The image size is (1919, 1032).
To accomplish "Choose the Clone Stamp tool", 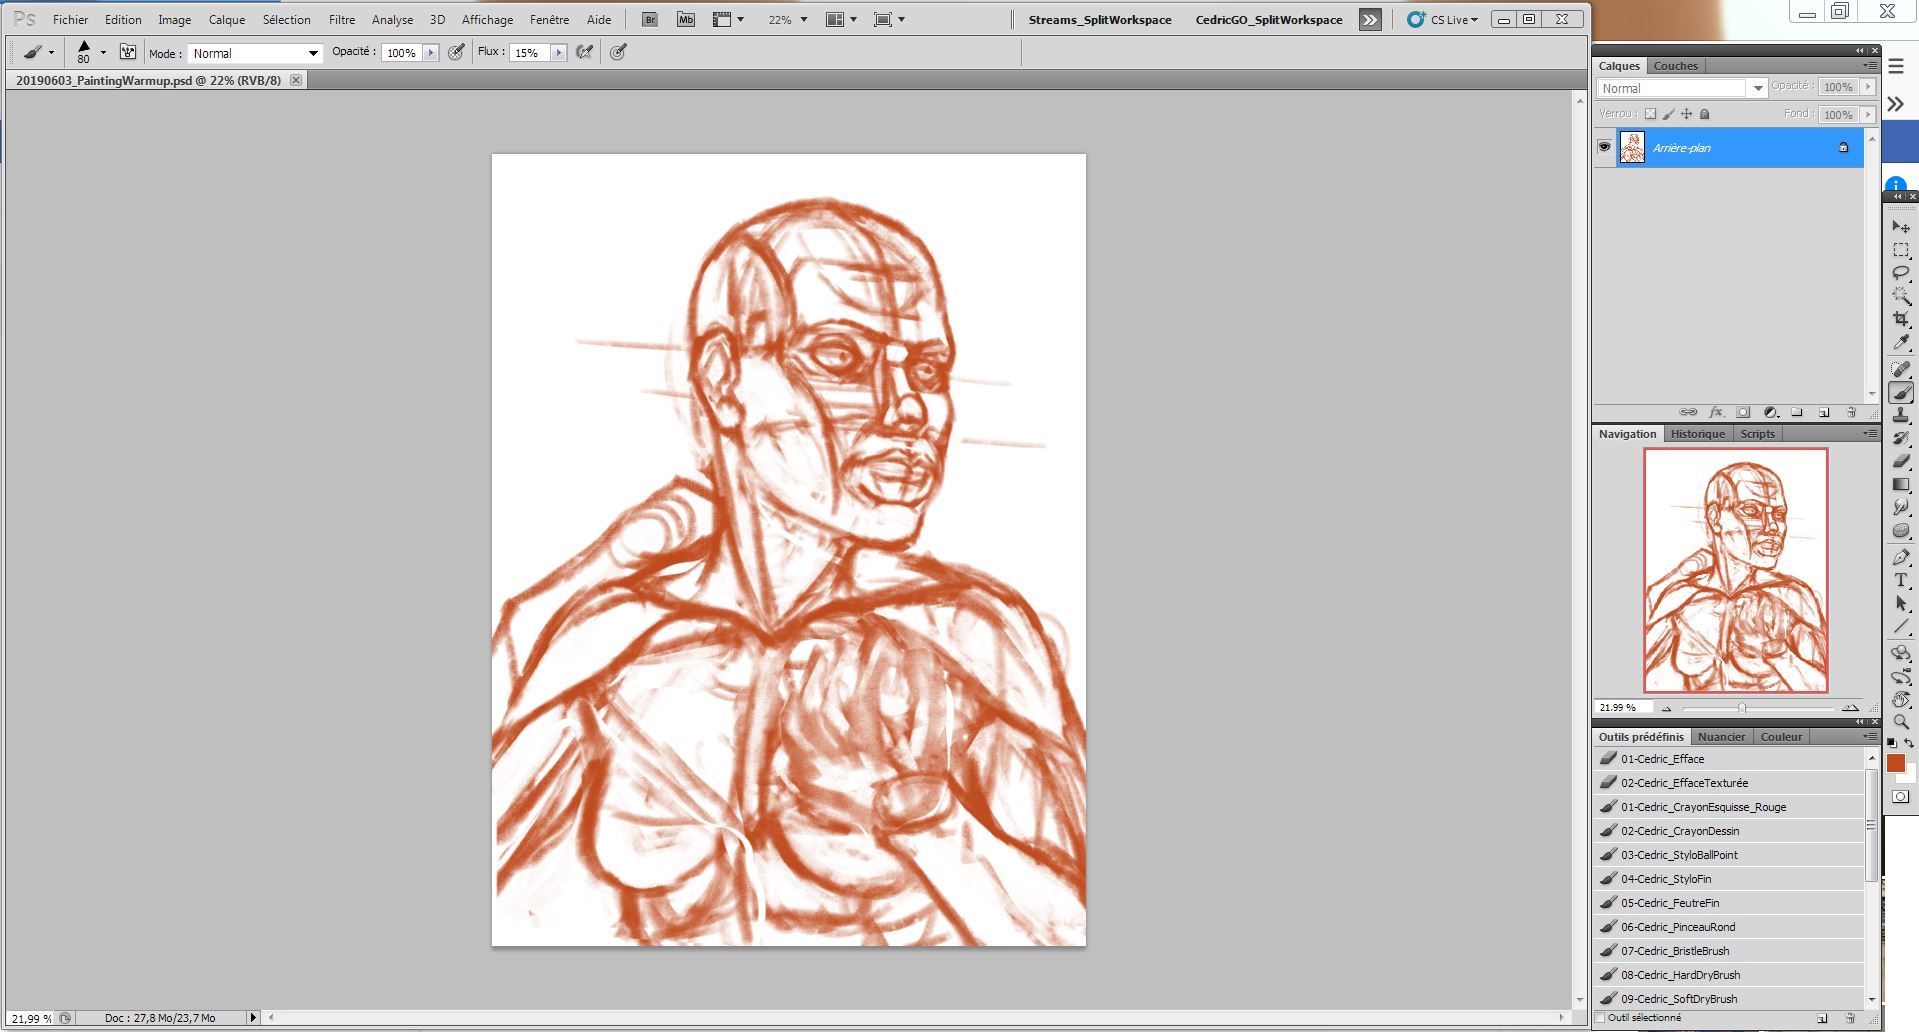I will click(x=1901, y=415).
